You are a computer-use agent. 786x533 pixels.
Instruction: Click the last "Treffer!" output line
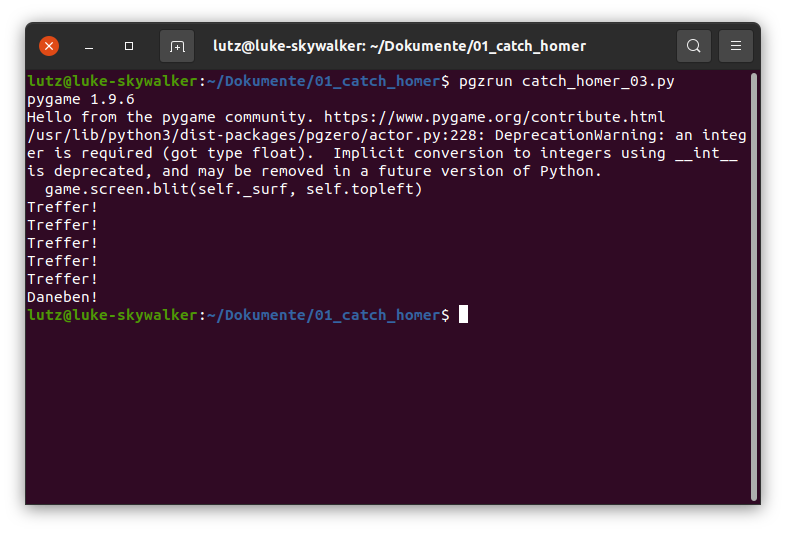pyautogui.click(x=62, y=279)
